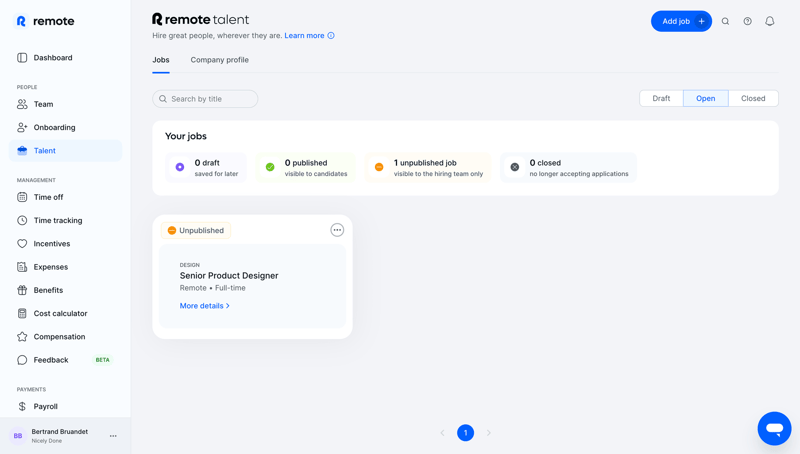The width and height of the screenshot is (800, 454).
Task: Open the help question mark icon
Action: coord(747,21)
